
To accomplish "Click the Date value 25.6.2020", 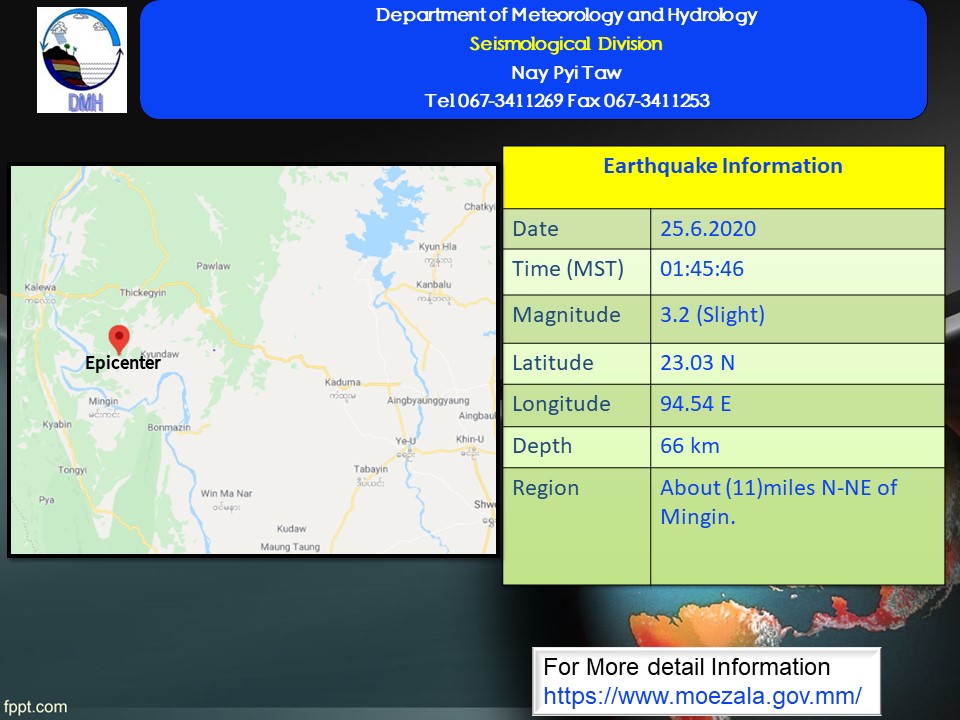I will pos(708,229).
